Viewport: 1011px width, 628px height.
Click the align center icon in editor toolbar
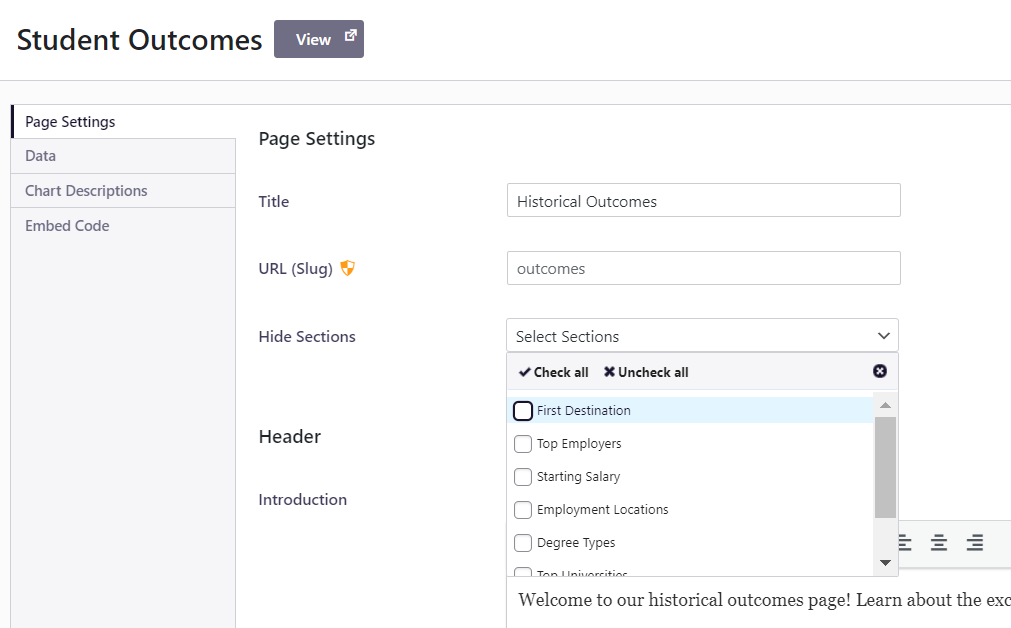pyautogui.click(x=939, y=543)
